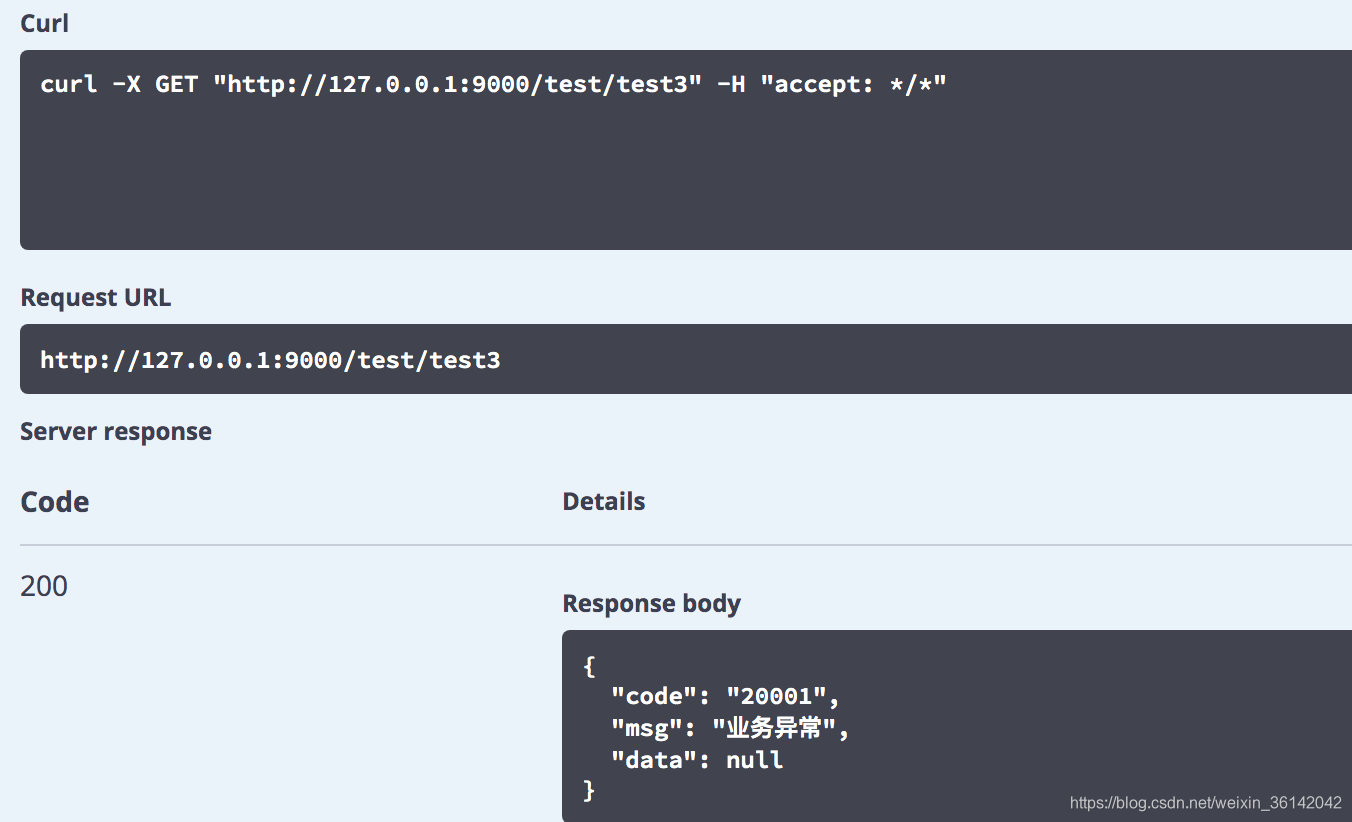Click the Details column header
Viewport: 1352px width, 822px height.
(604, 502)
